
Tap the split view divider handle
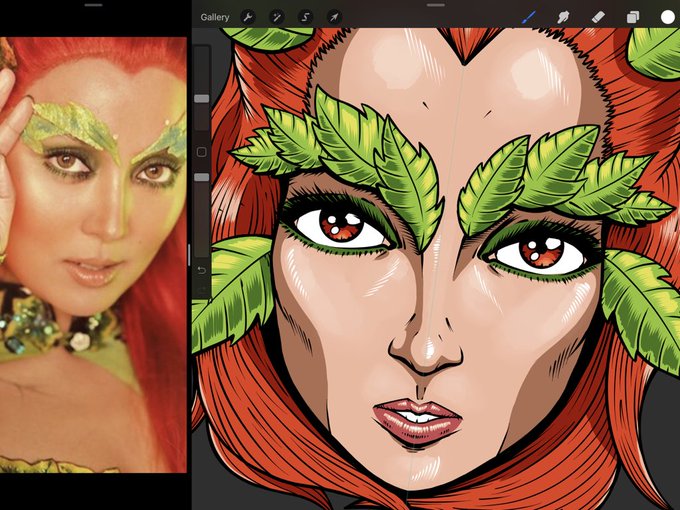coord(189,255)
